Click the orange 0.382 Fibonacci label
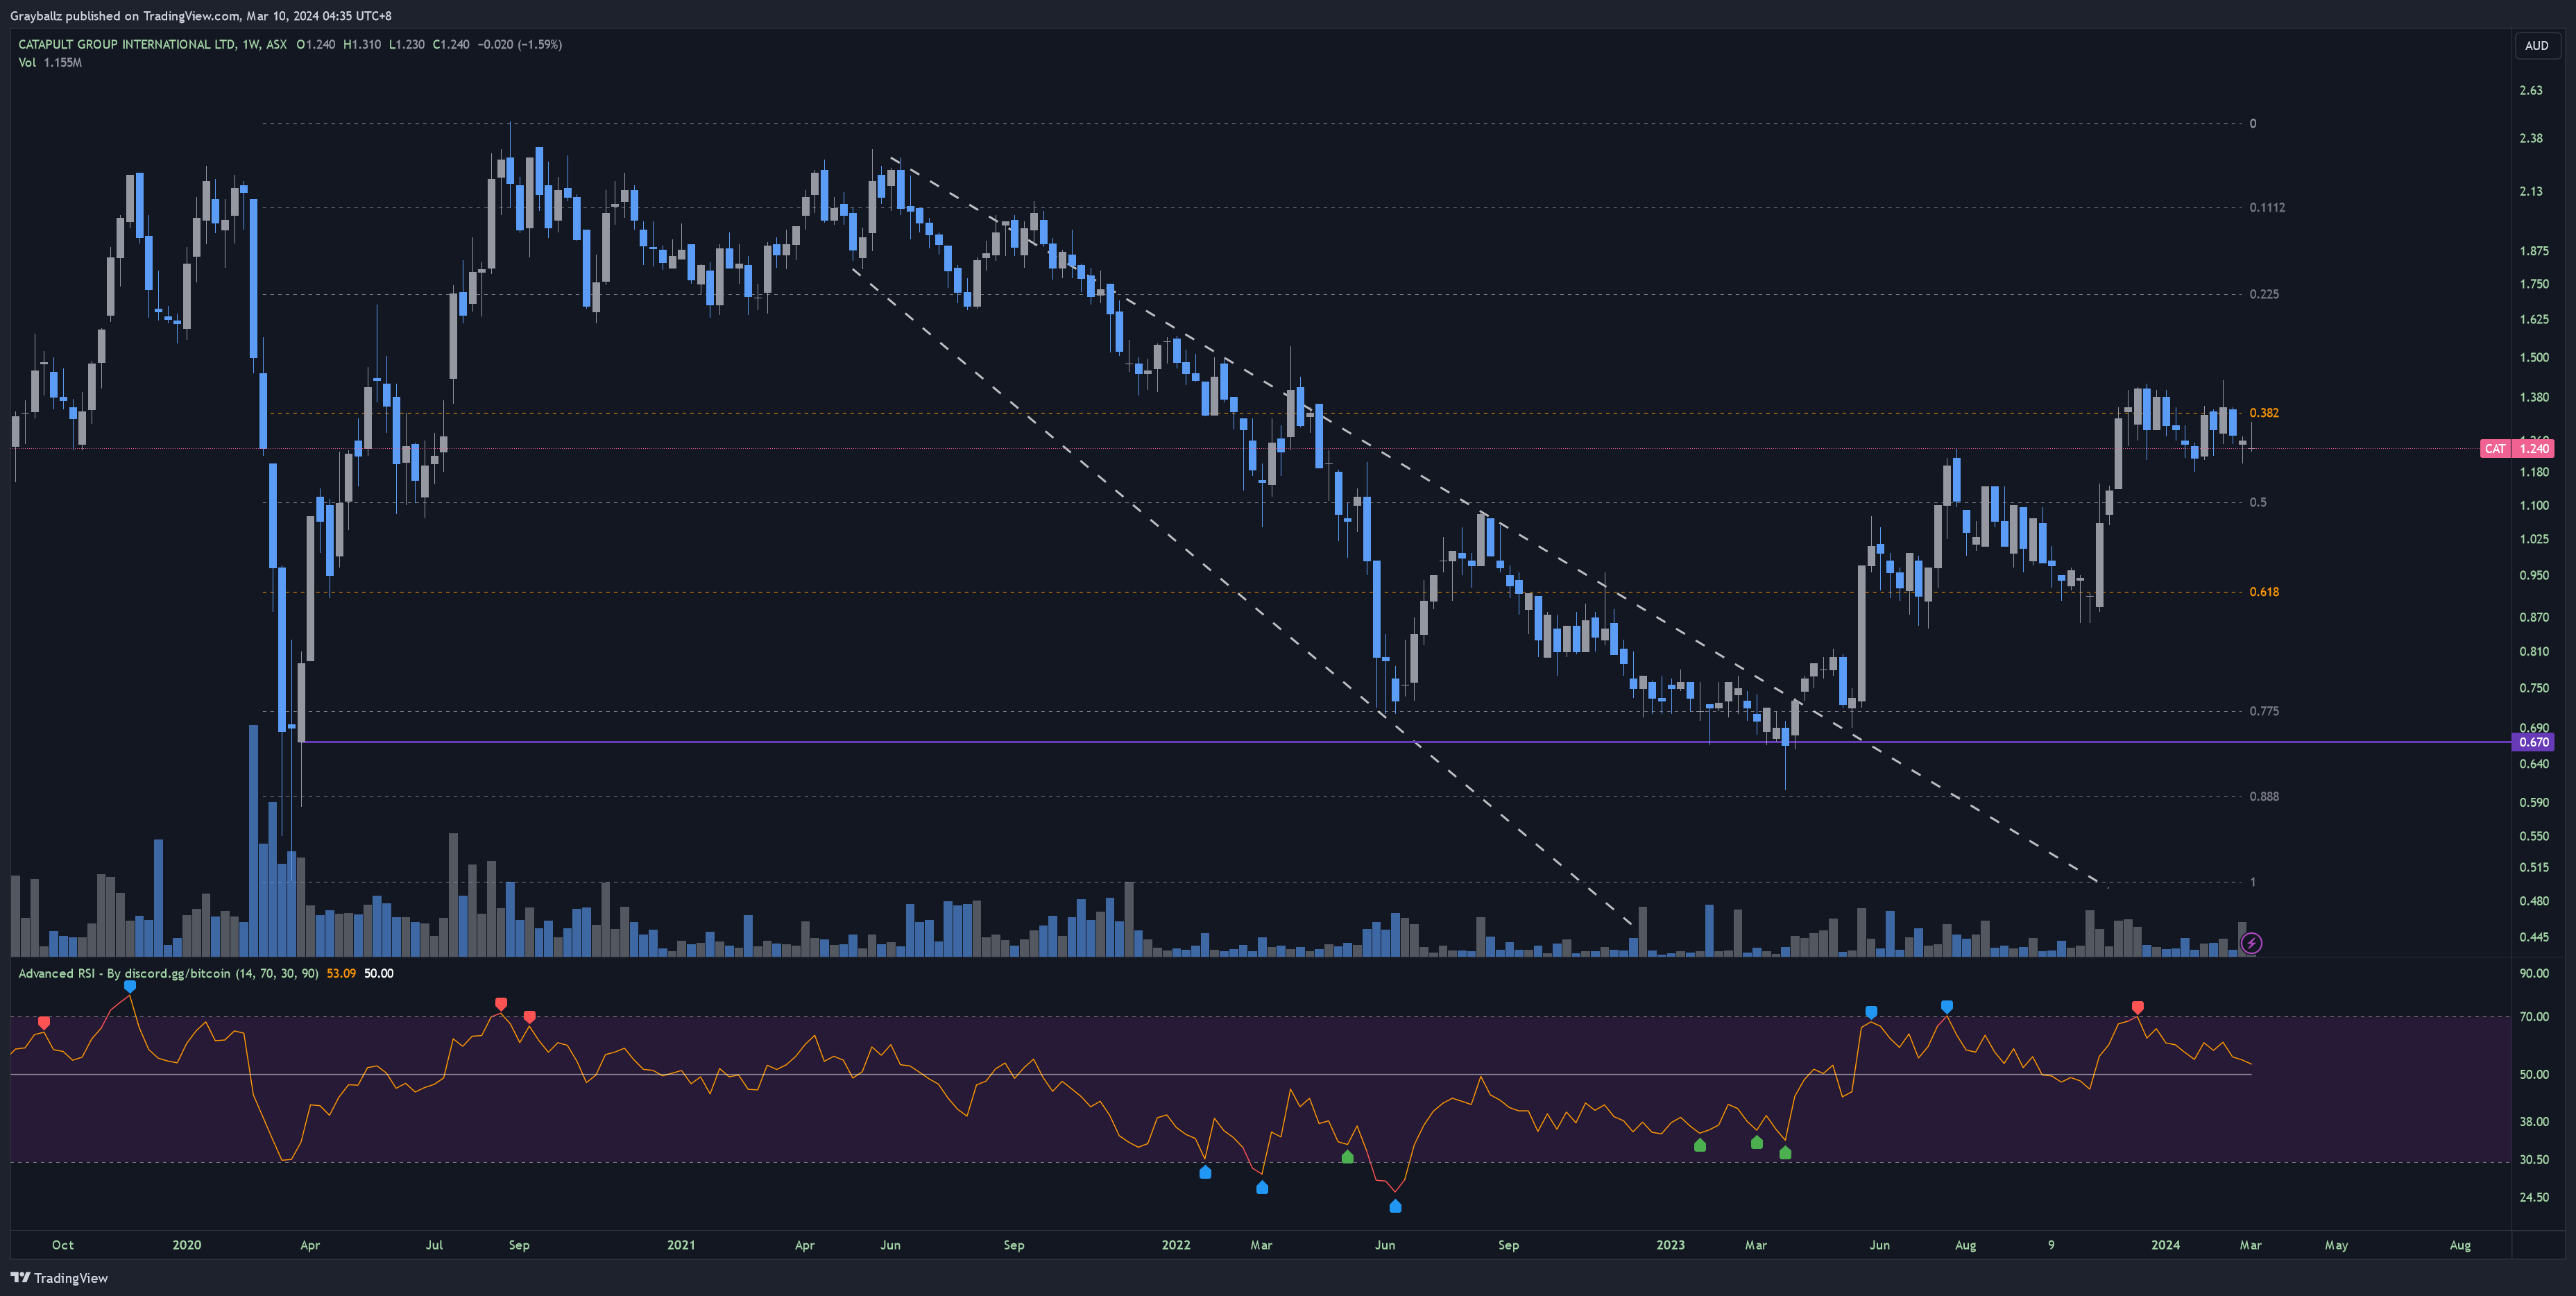The width and height of the screenshot is (2576, 1296). [x=2264, y=412]
